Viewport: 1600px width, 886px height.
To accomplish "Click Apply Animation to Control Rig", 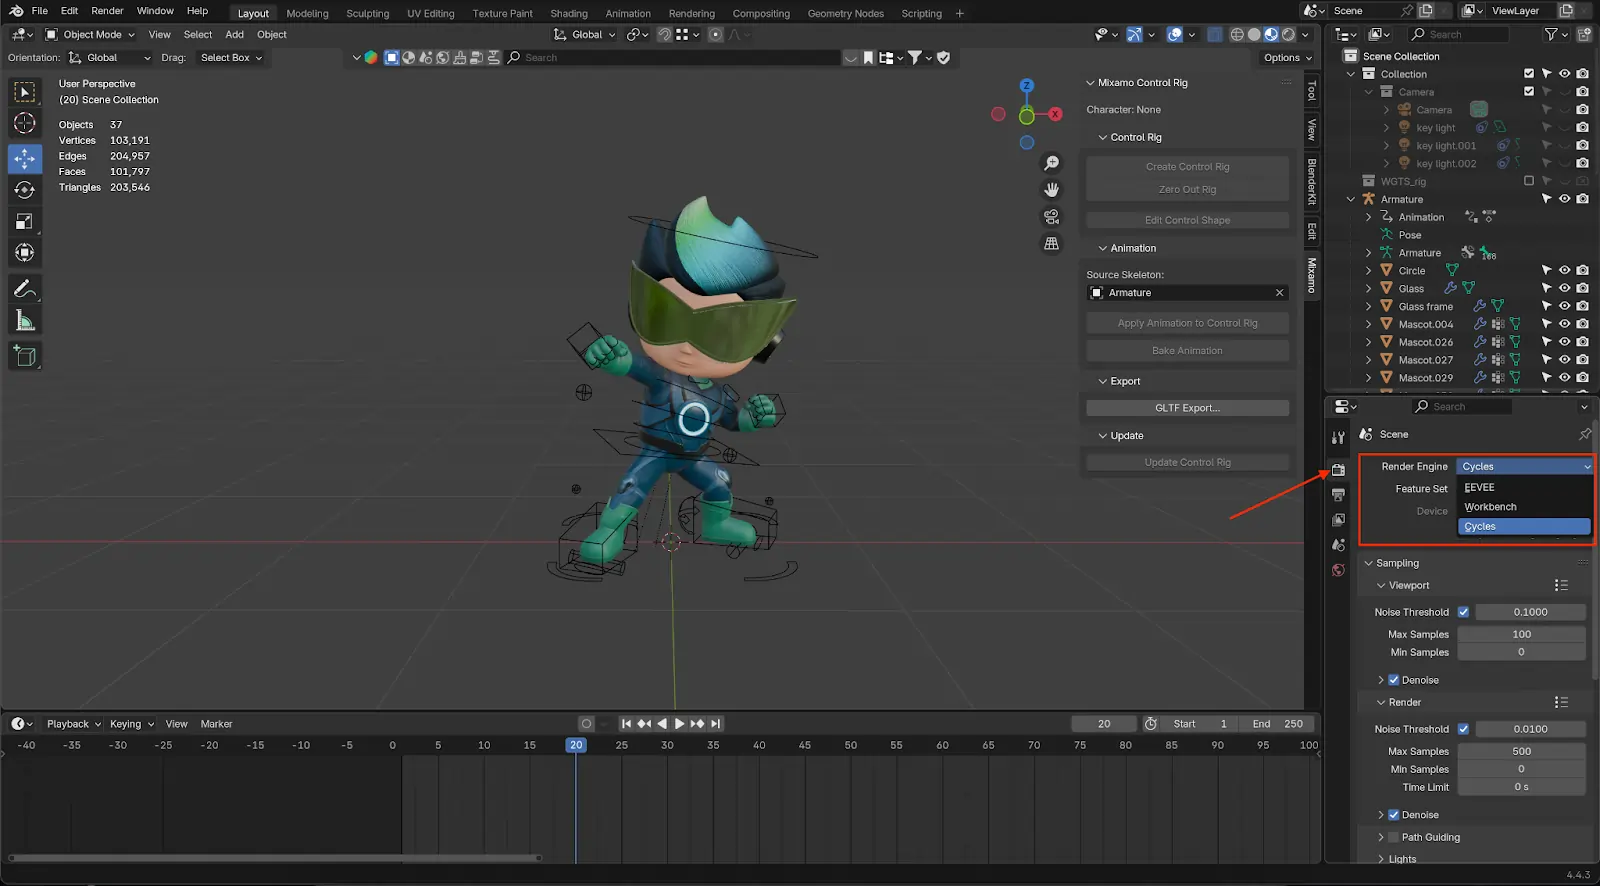I will pyautogui.click(x=1188, y=323).
